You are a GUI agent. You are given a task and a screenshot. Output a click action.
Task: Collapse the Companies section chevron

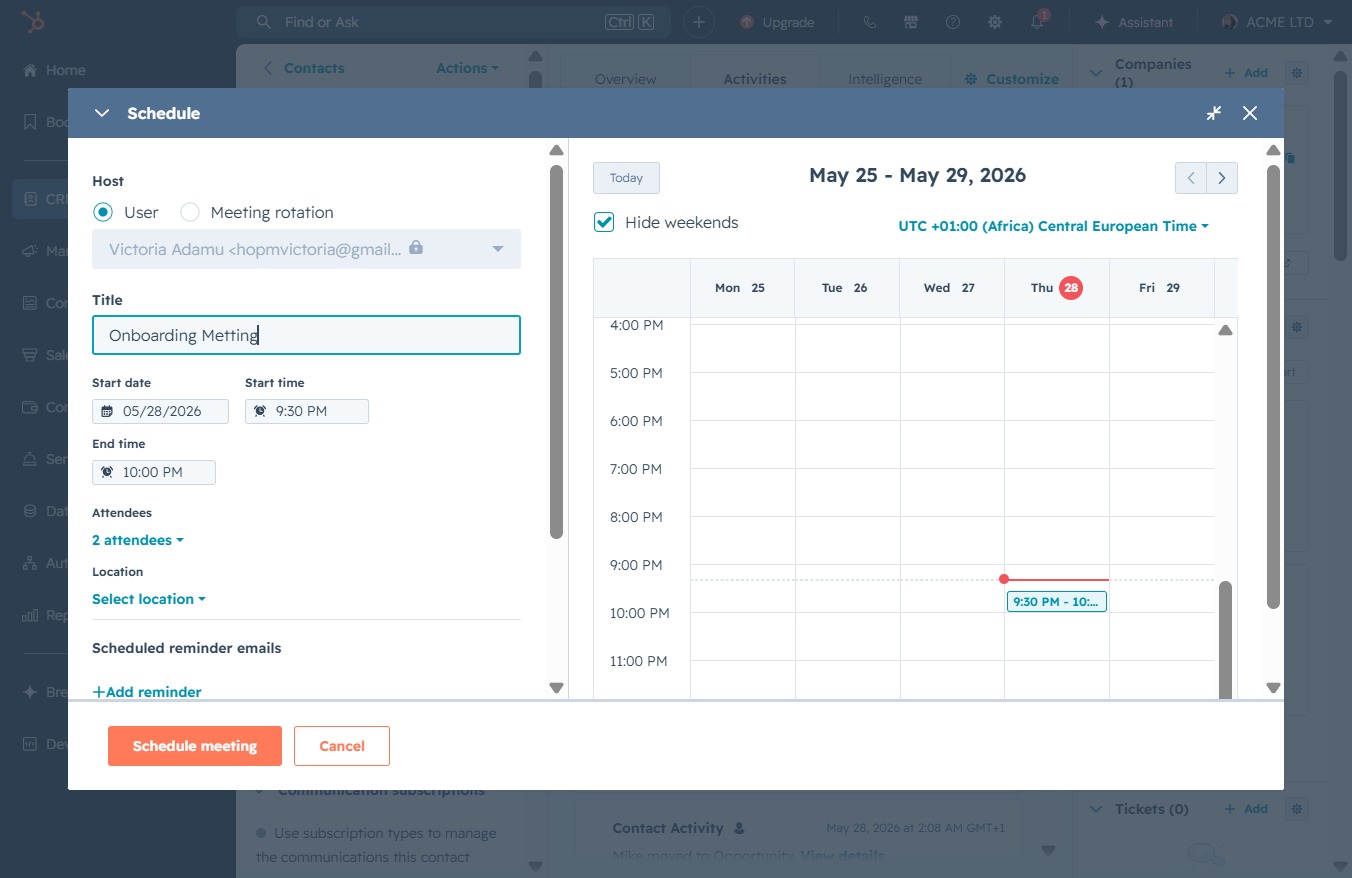[1096, 73]
